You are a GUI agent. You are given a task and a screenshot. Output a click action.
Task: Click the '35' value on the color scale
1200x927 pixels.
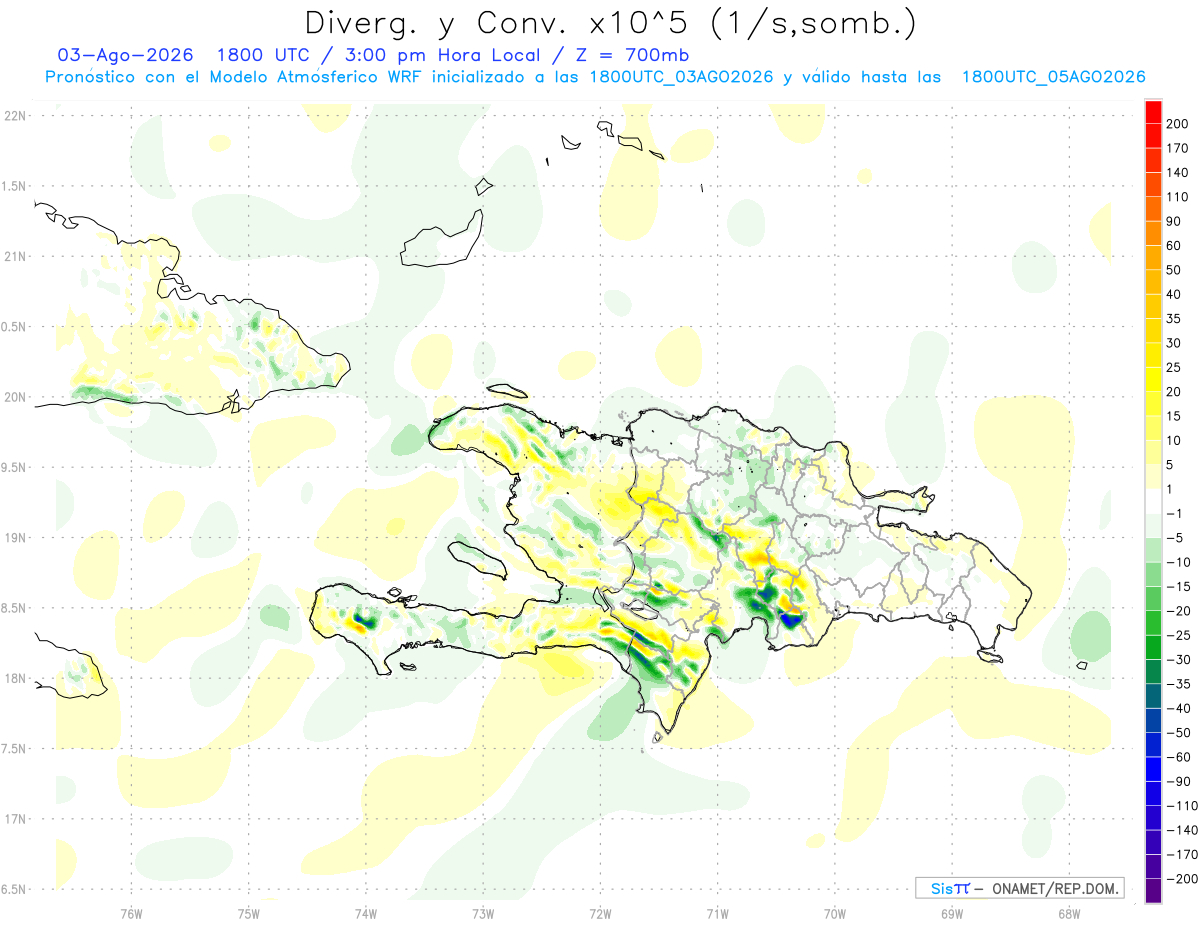1174,319
